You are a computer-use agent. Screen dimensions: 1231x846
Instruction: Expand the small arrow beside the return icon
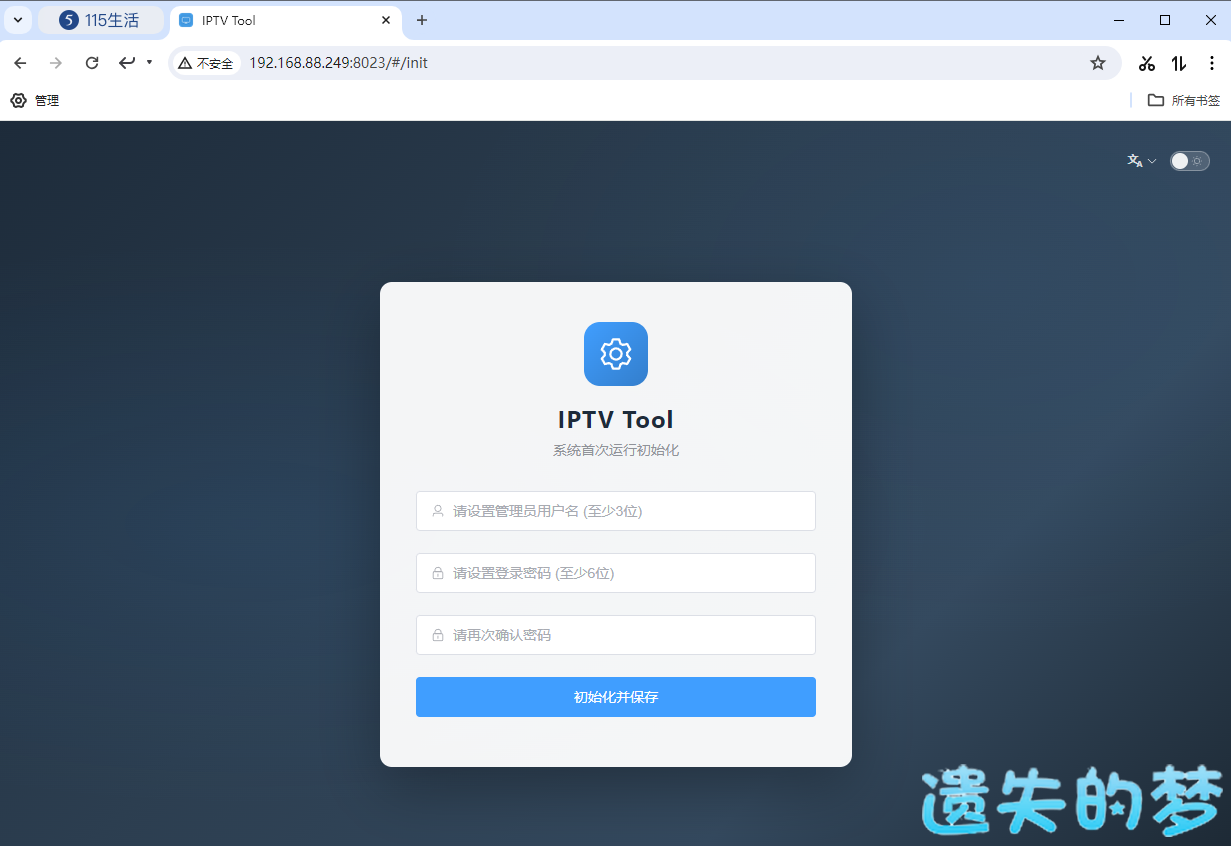pos(149,63)
